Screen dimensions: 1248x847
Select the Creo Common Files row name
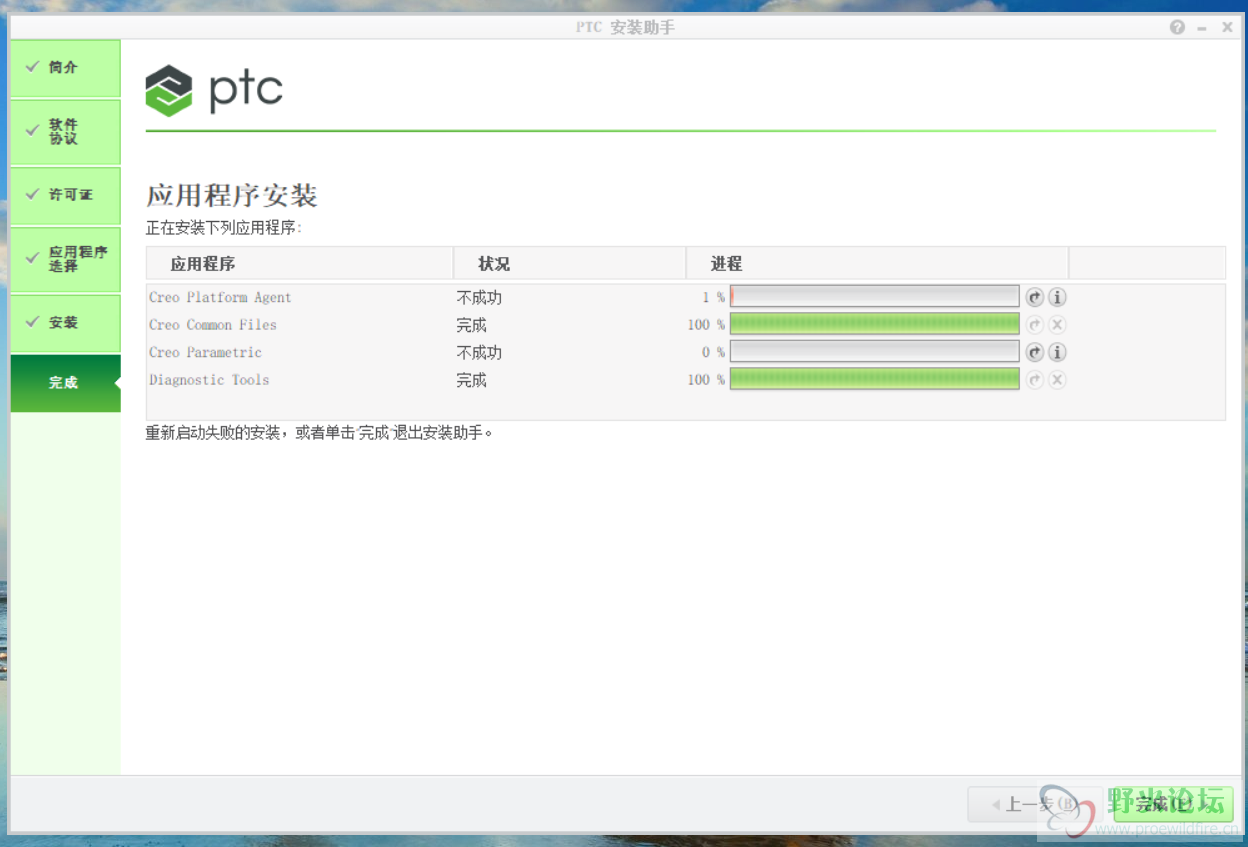pyautogui.click(x=213, y=324)
